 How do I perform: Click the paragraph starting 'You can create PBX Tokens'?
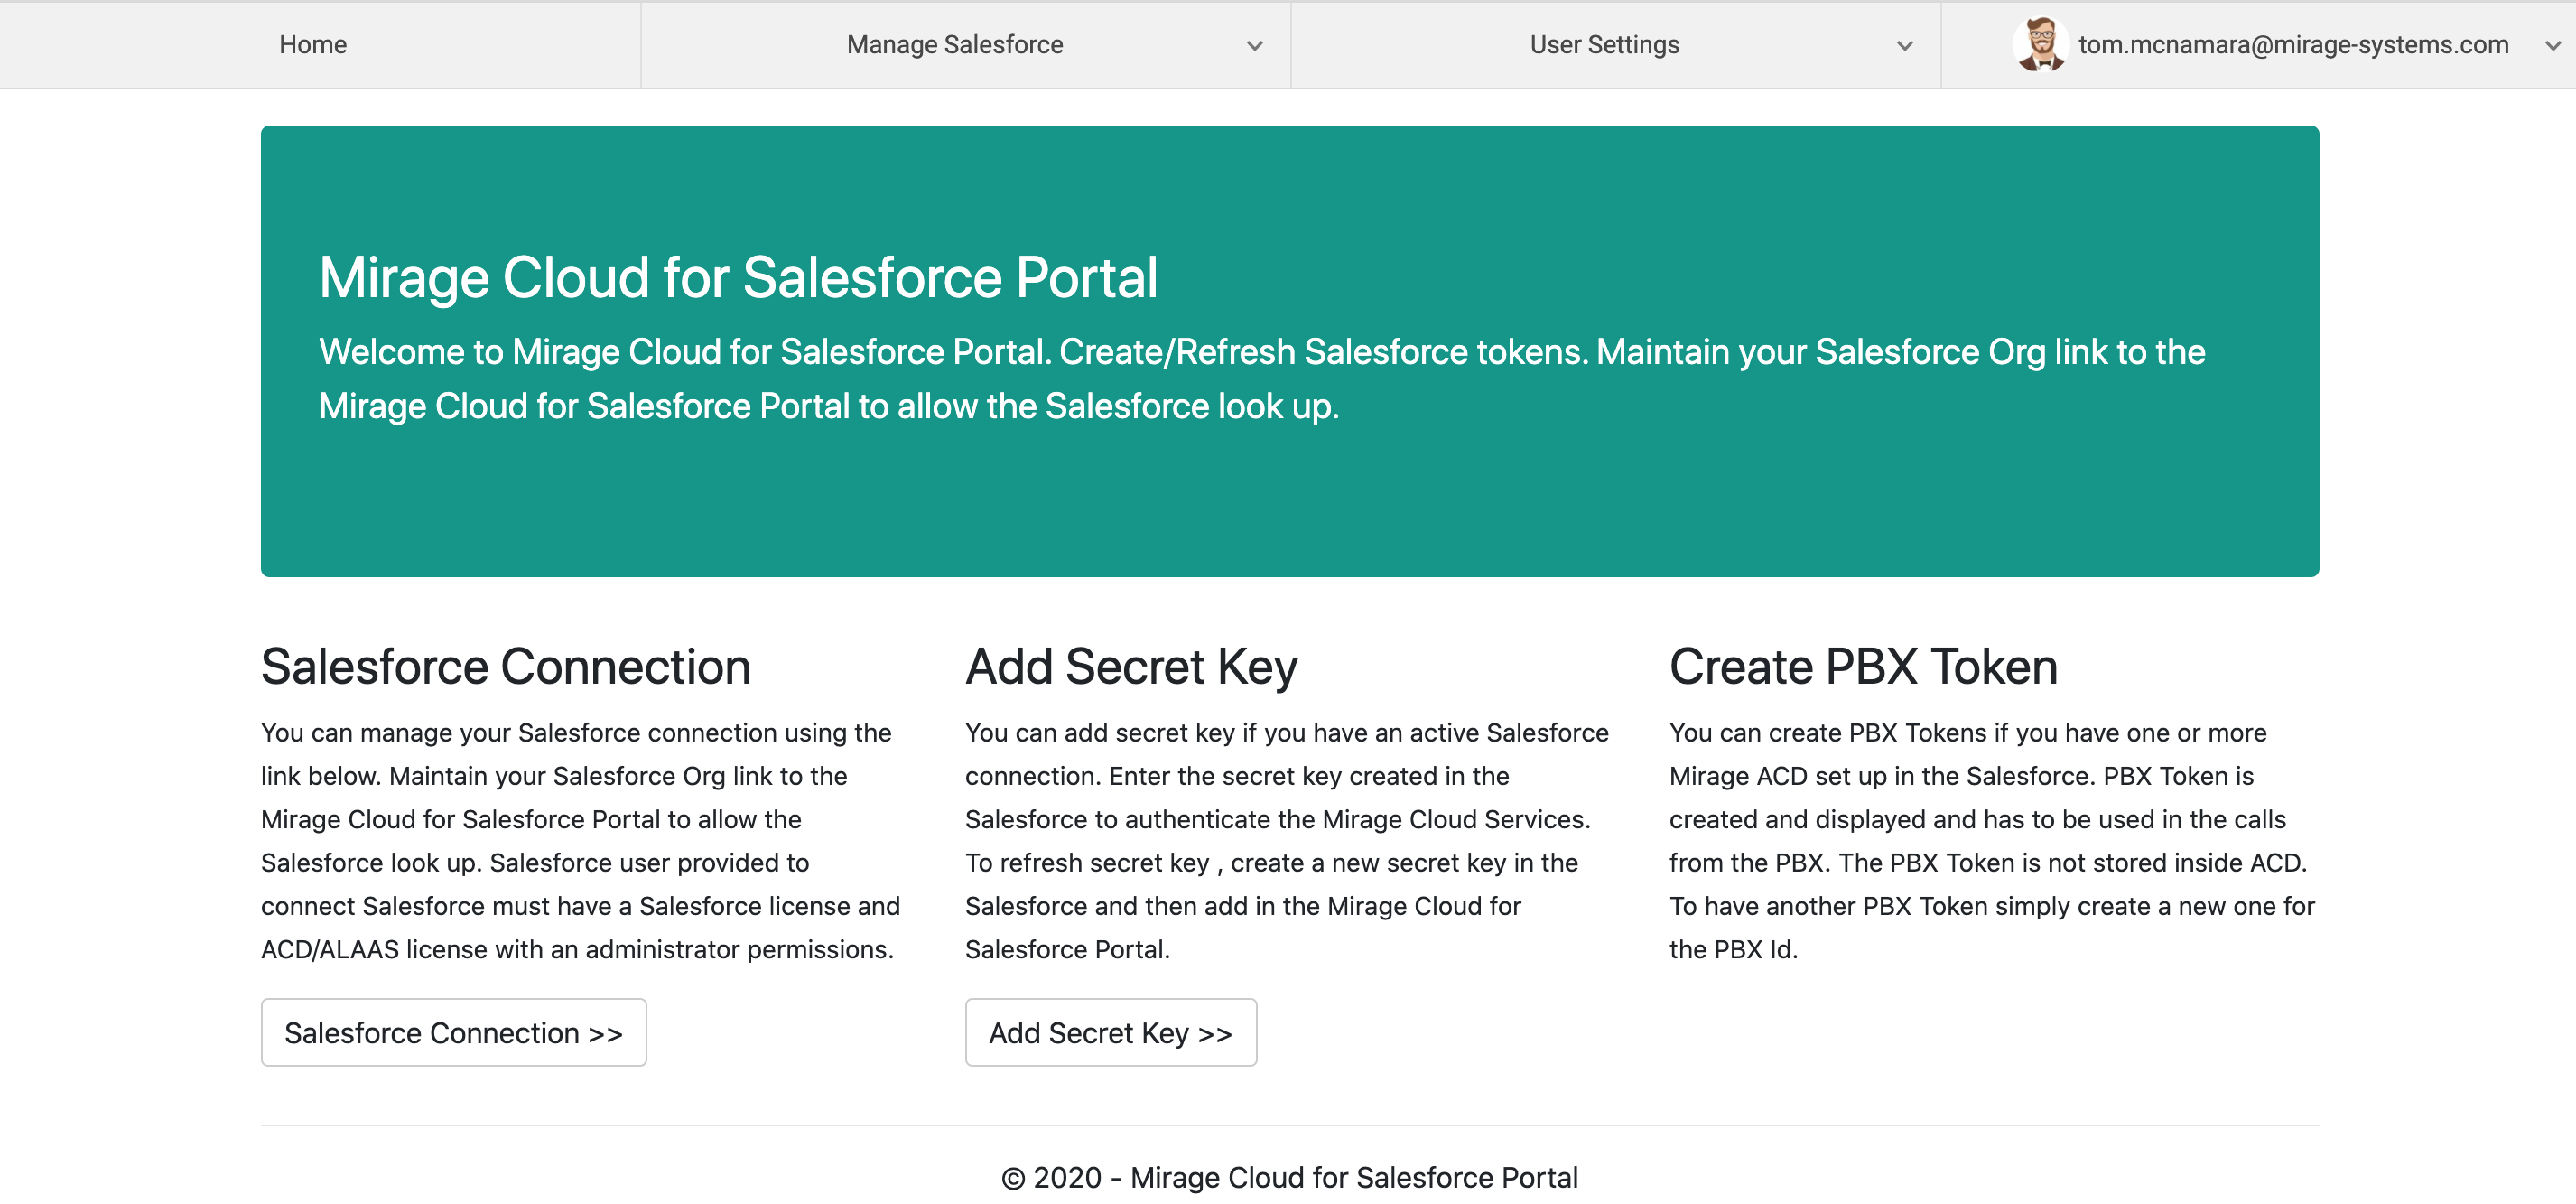point(1992,841)
